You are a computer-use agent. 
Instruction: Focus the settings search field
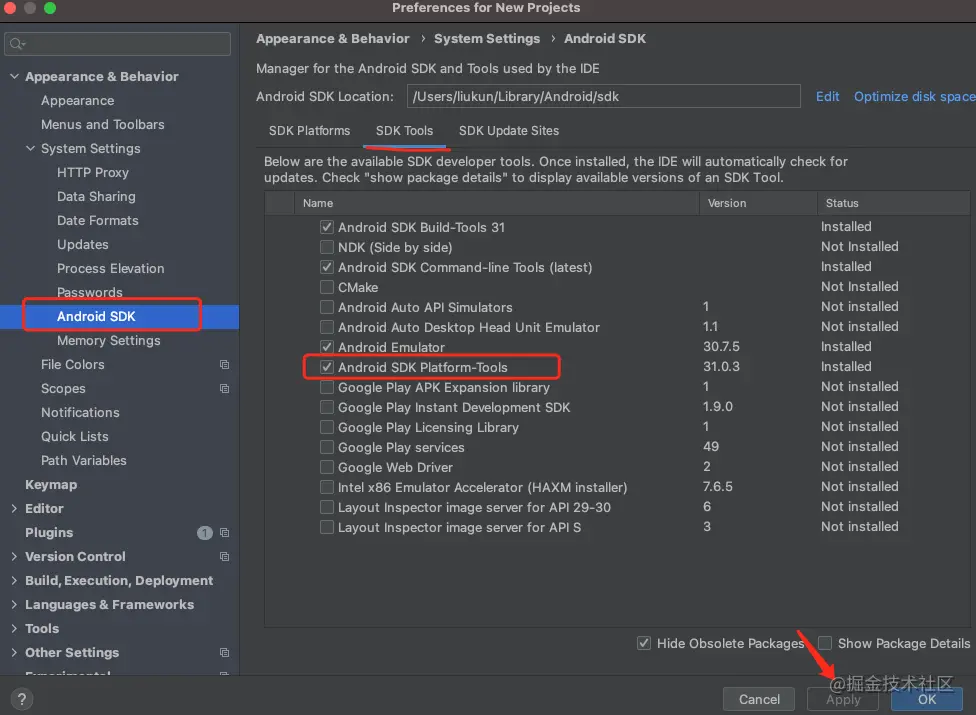pyautogui.click(x=118, y=44)
